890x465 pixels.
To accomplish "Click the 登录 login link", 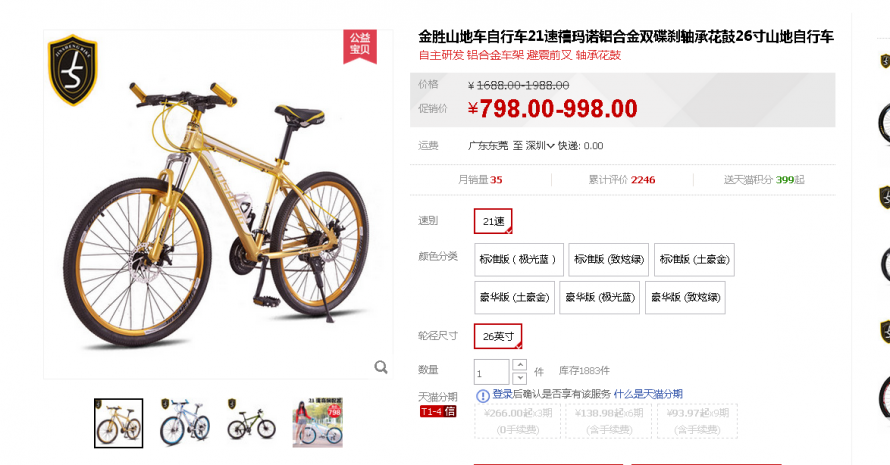I will (502, 394).
